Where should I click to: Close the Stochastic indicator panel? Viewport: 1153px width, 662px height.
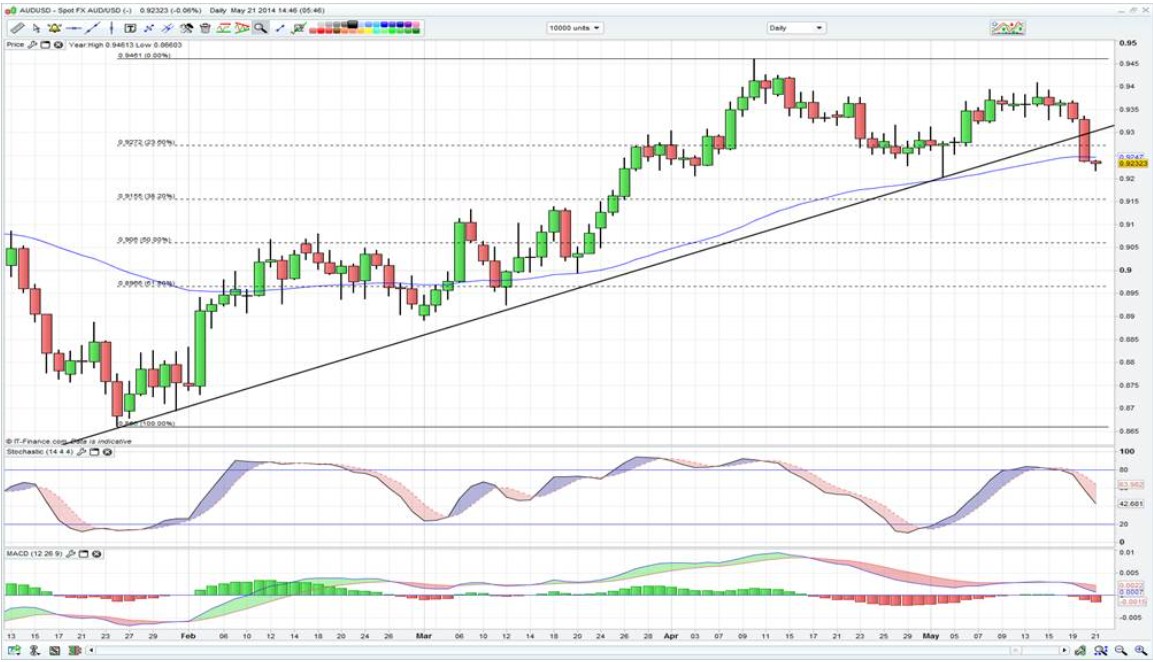click(x=108, y=453)
